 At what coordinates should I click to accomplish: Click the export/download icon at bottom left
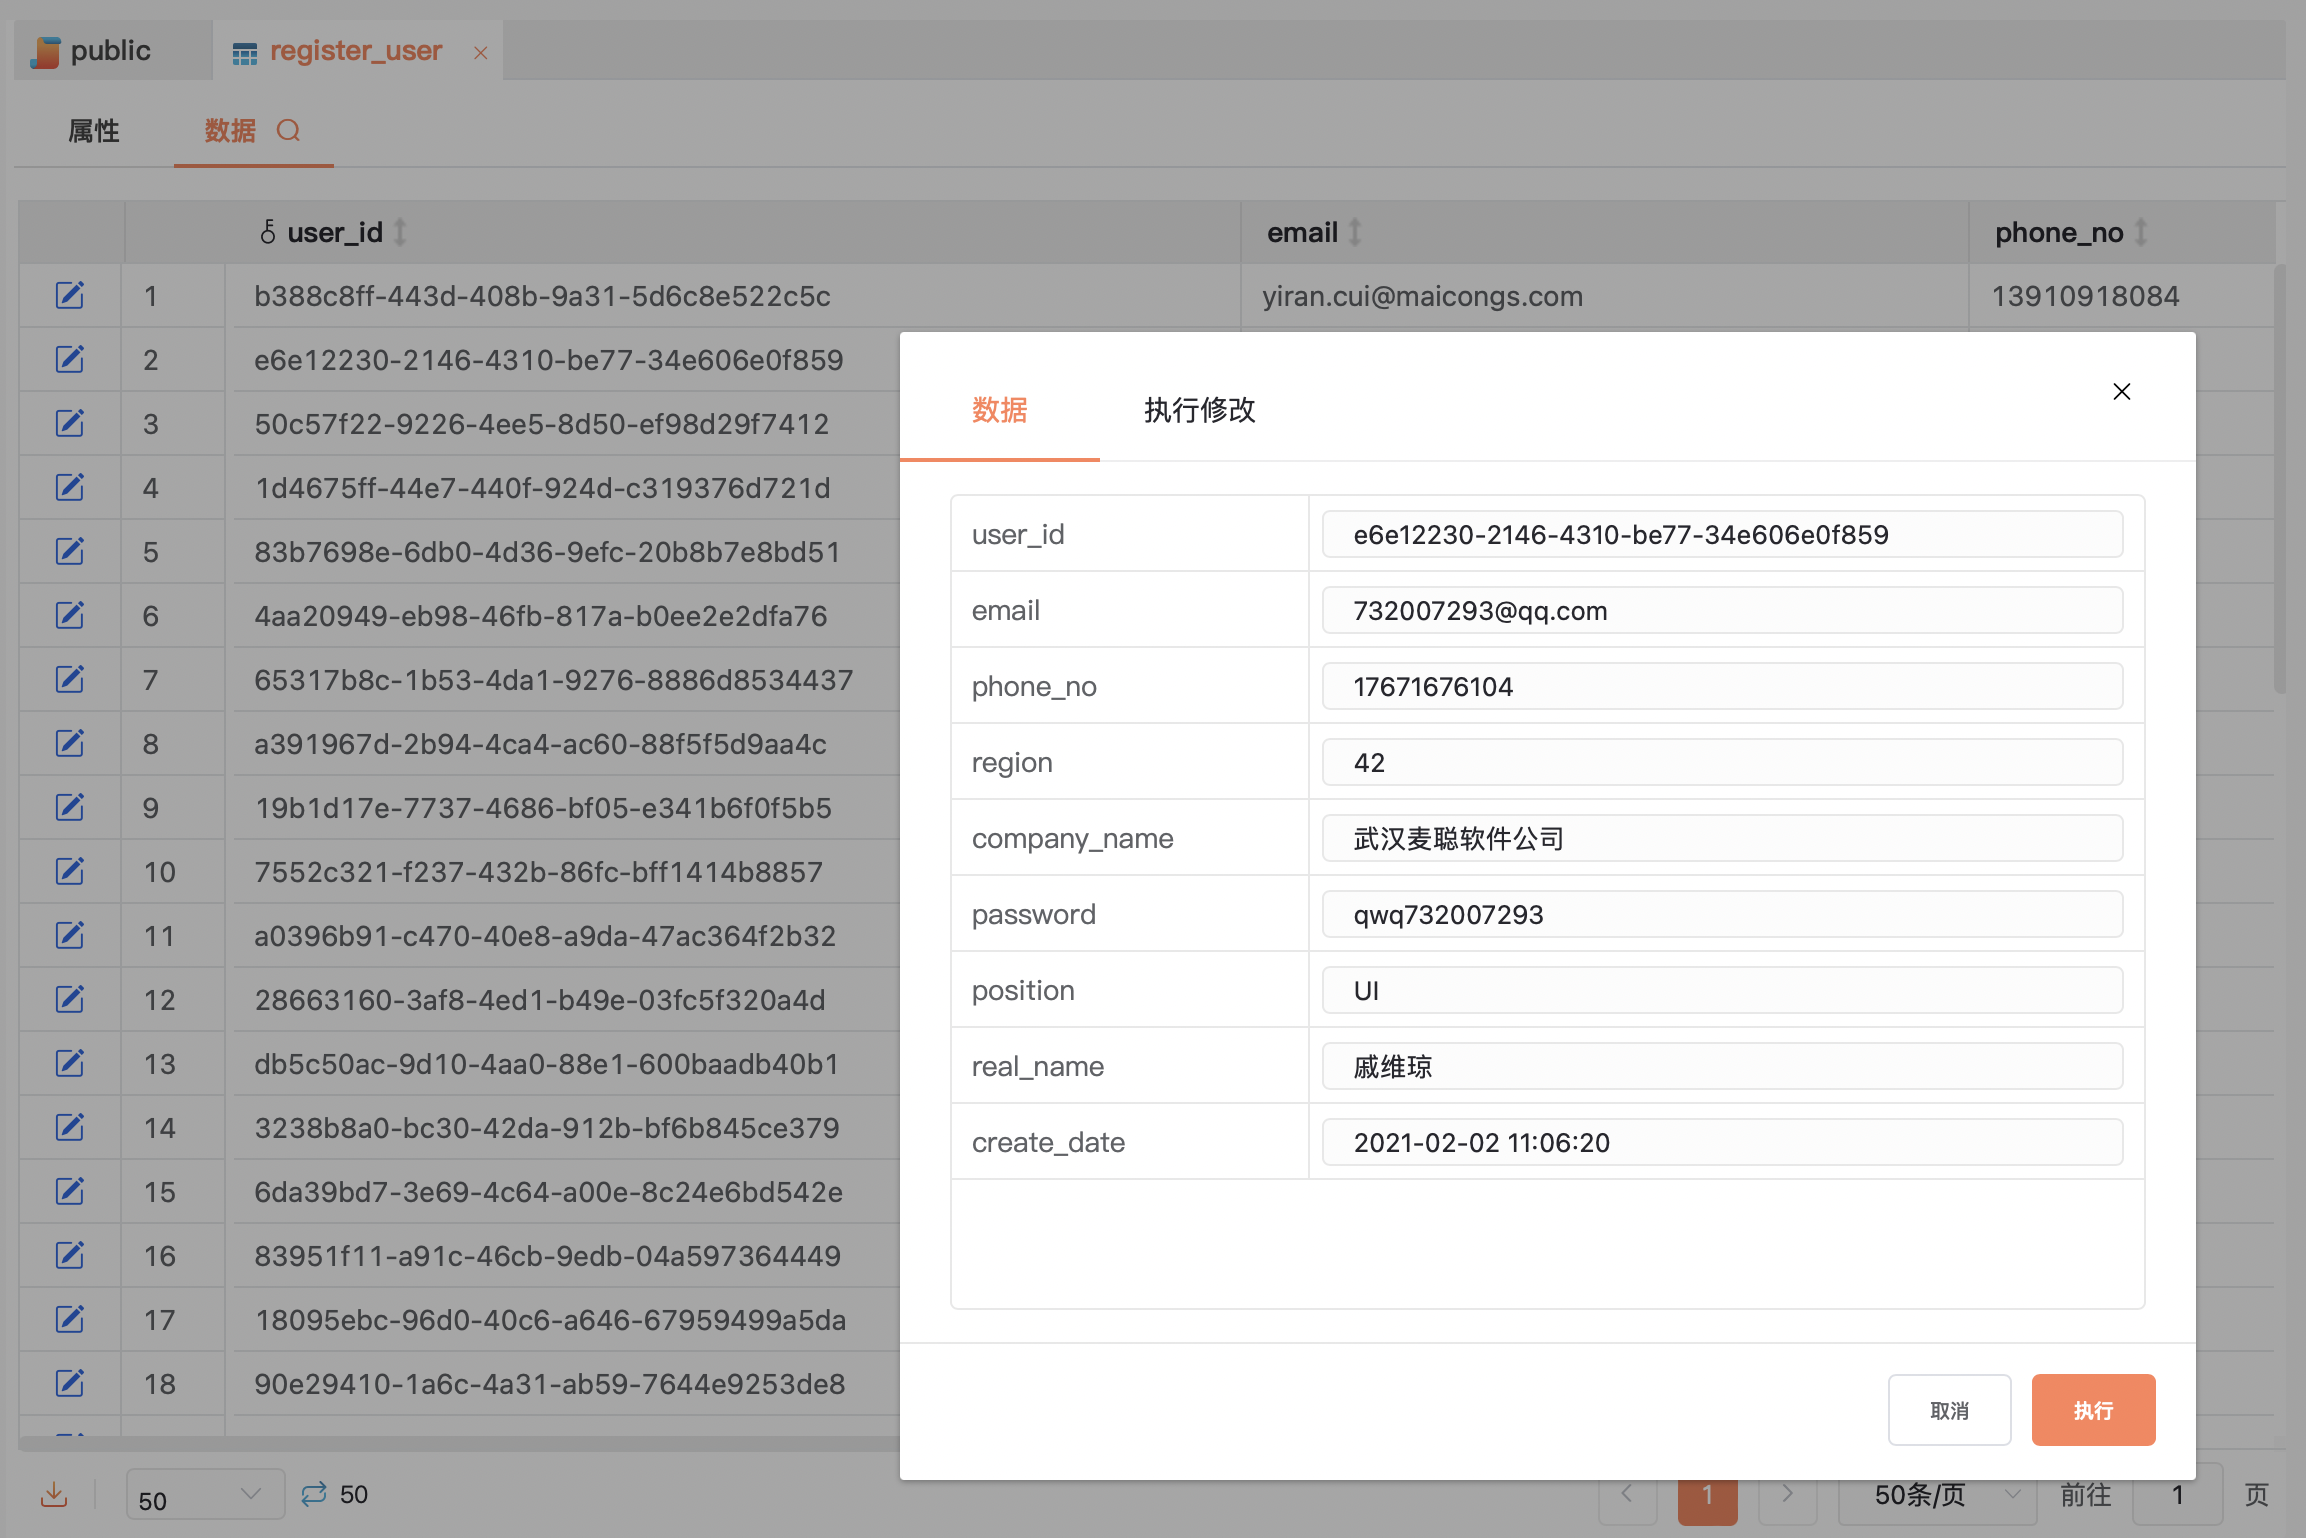coord(53,1494)
